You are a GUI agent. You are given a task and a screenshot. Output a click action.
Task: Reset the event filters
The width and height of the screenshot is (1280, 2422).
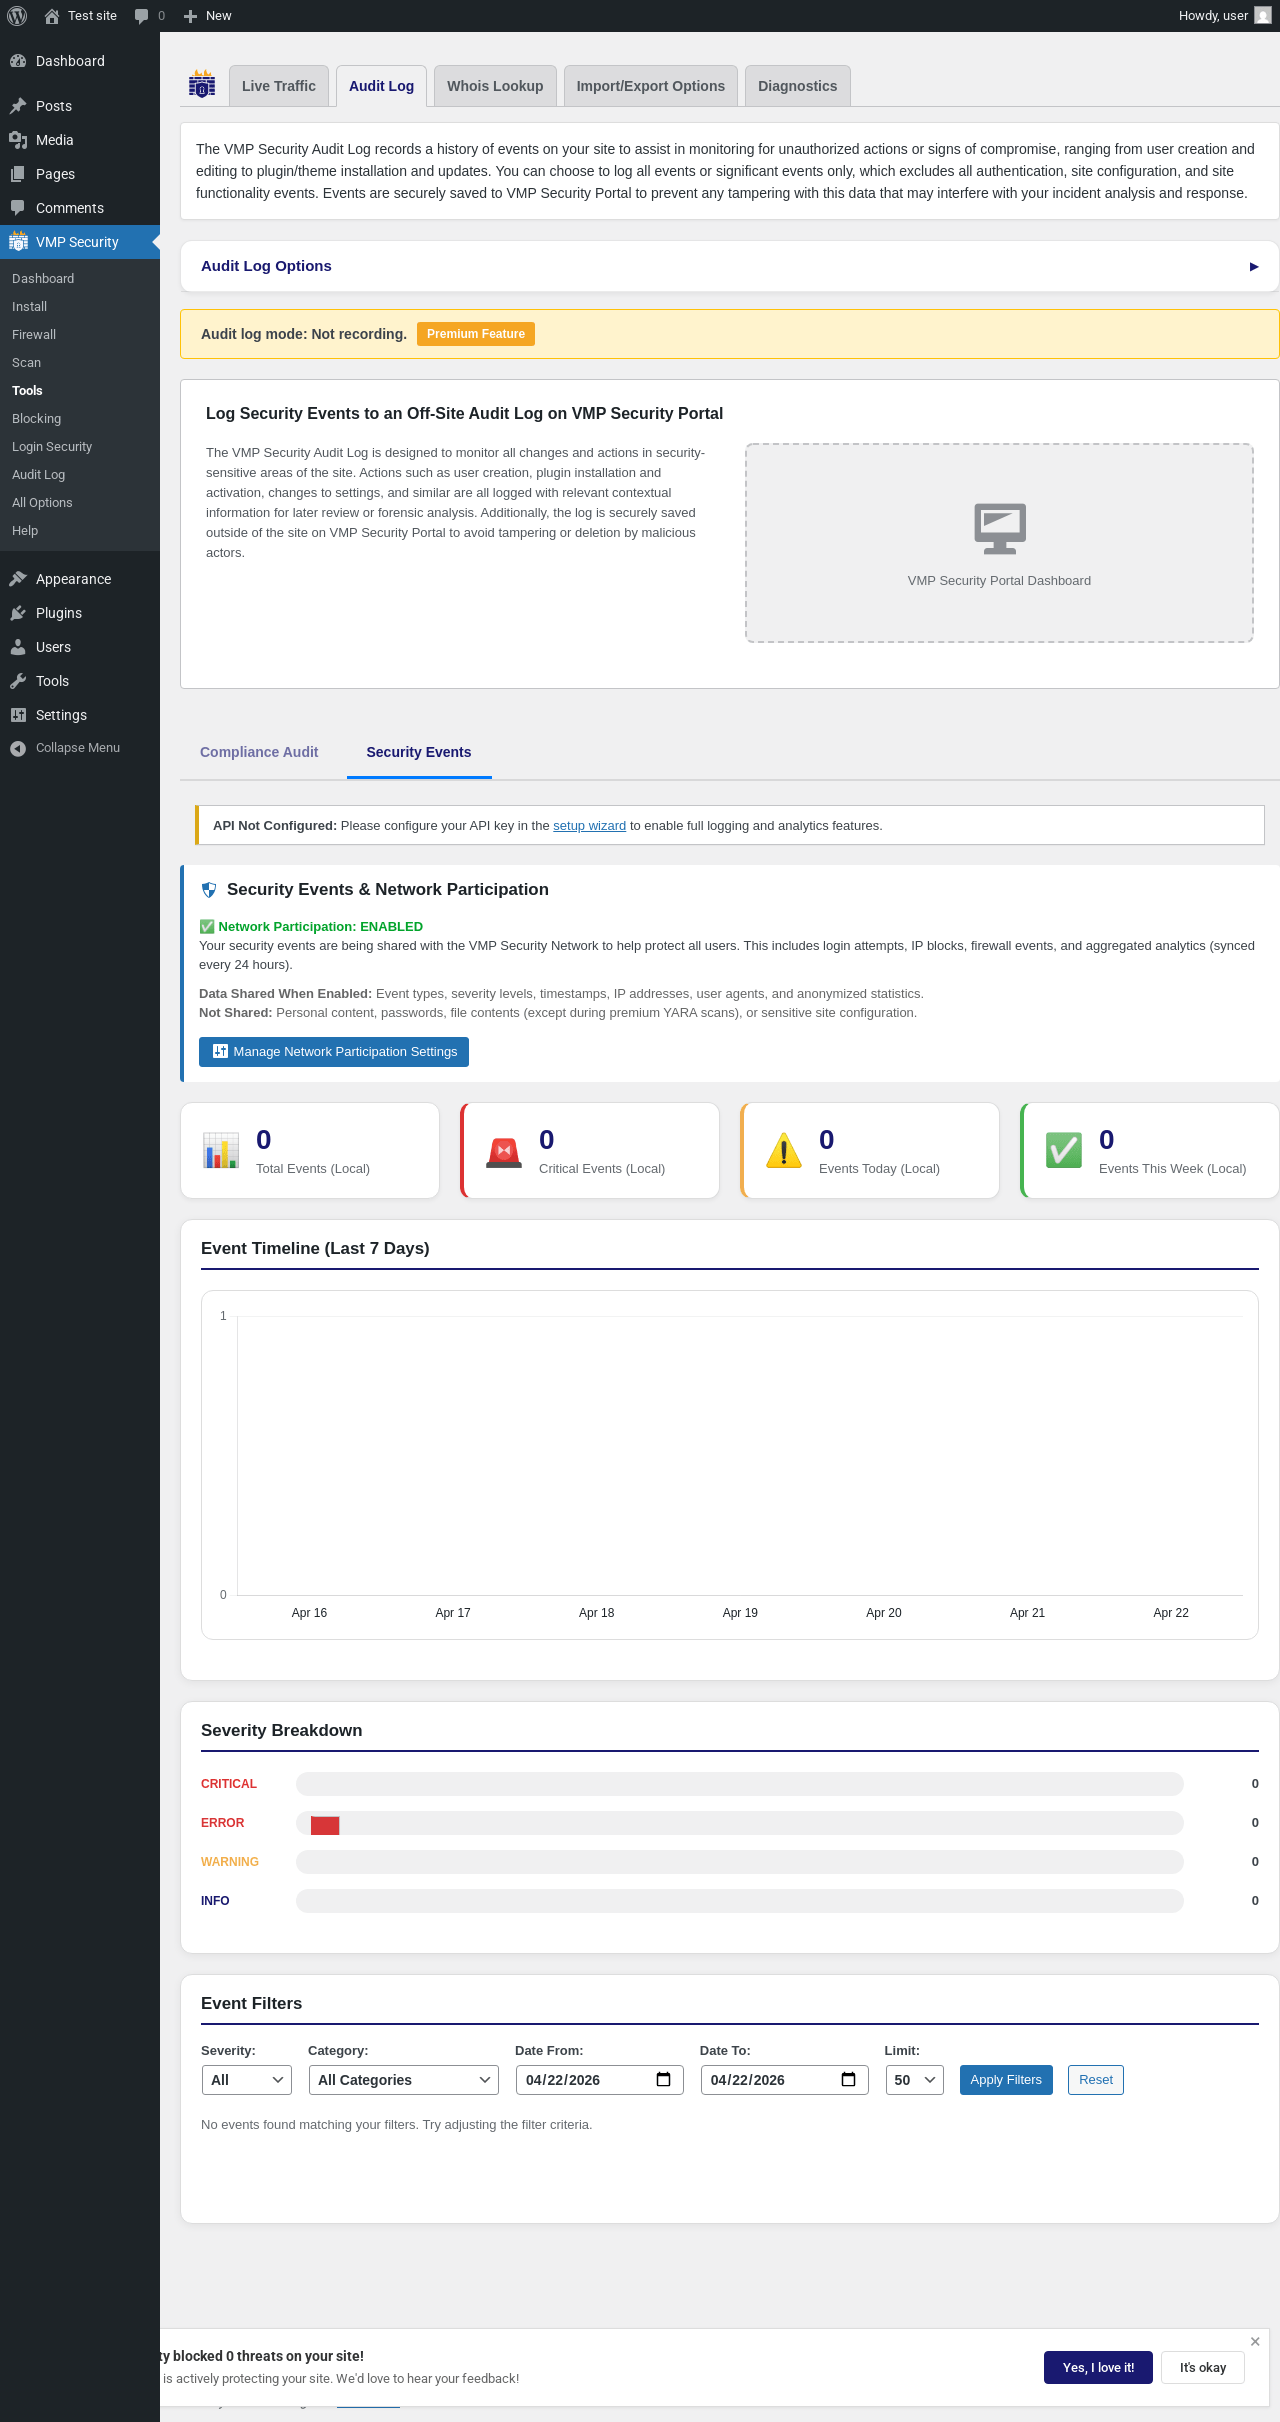click(x=1096, y=2080)
